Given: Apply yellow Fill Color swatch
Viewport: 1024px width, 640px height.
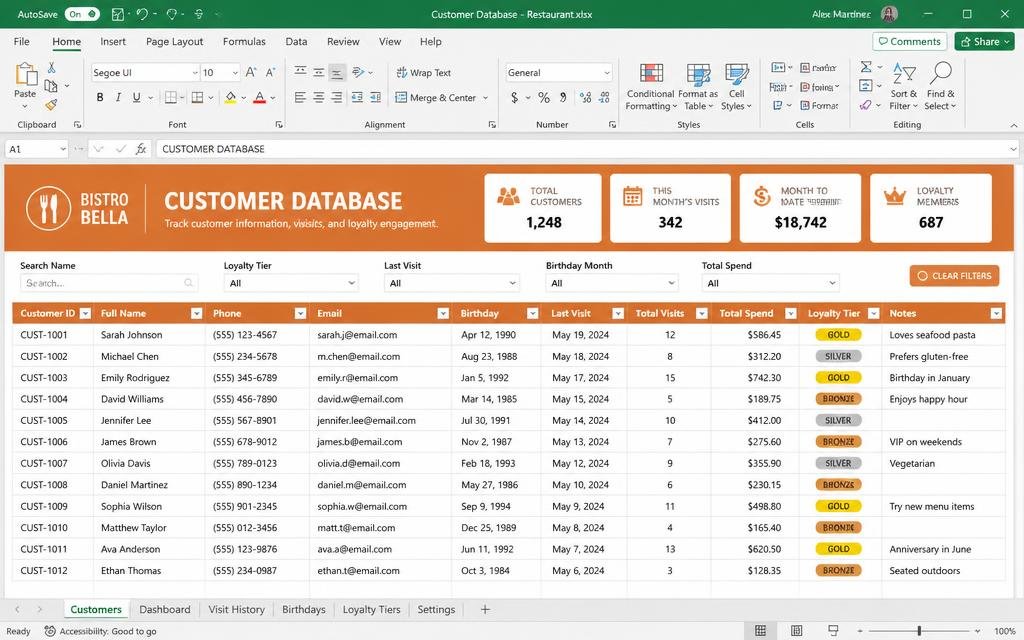Looking at the screenshot, I should [x=231, y=97].
